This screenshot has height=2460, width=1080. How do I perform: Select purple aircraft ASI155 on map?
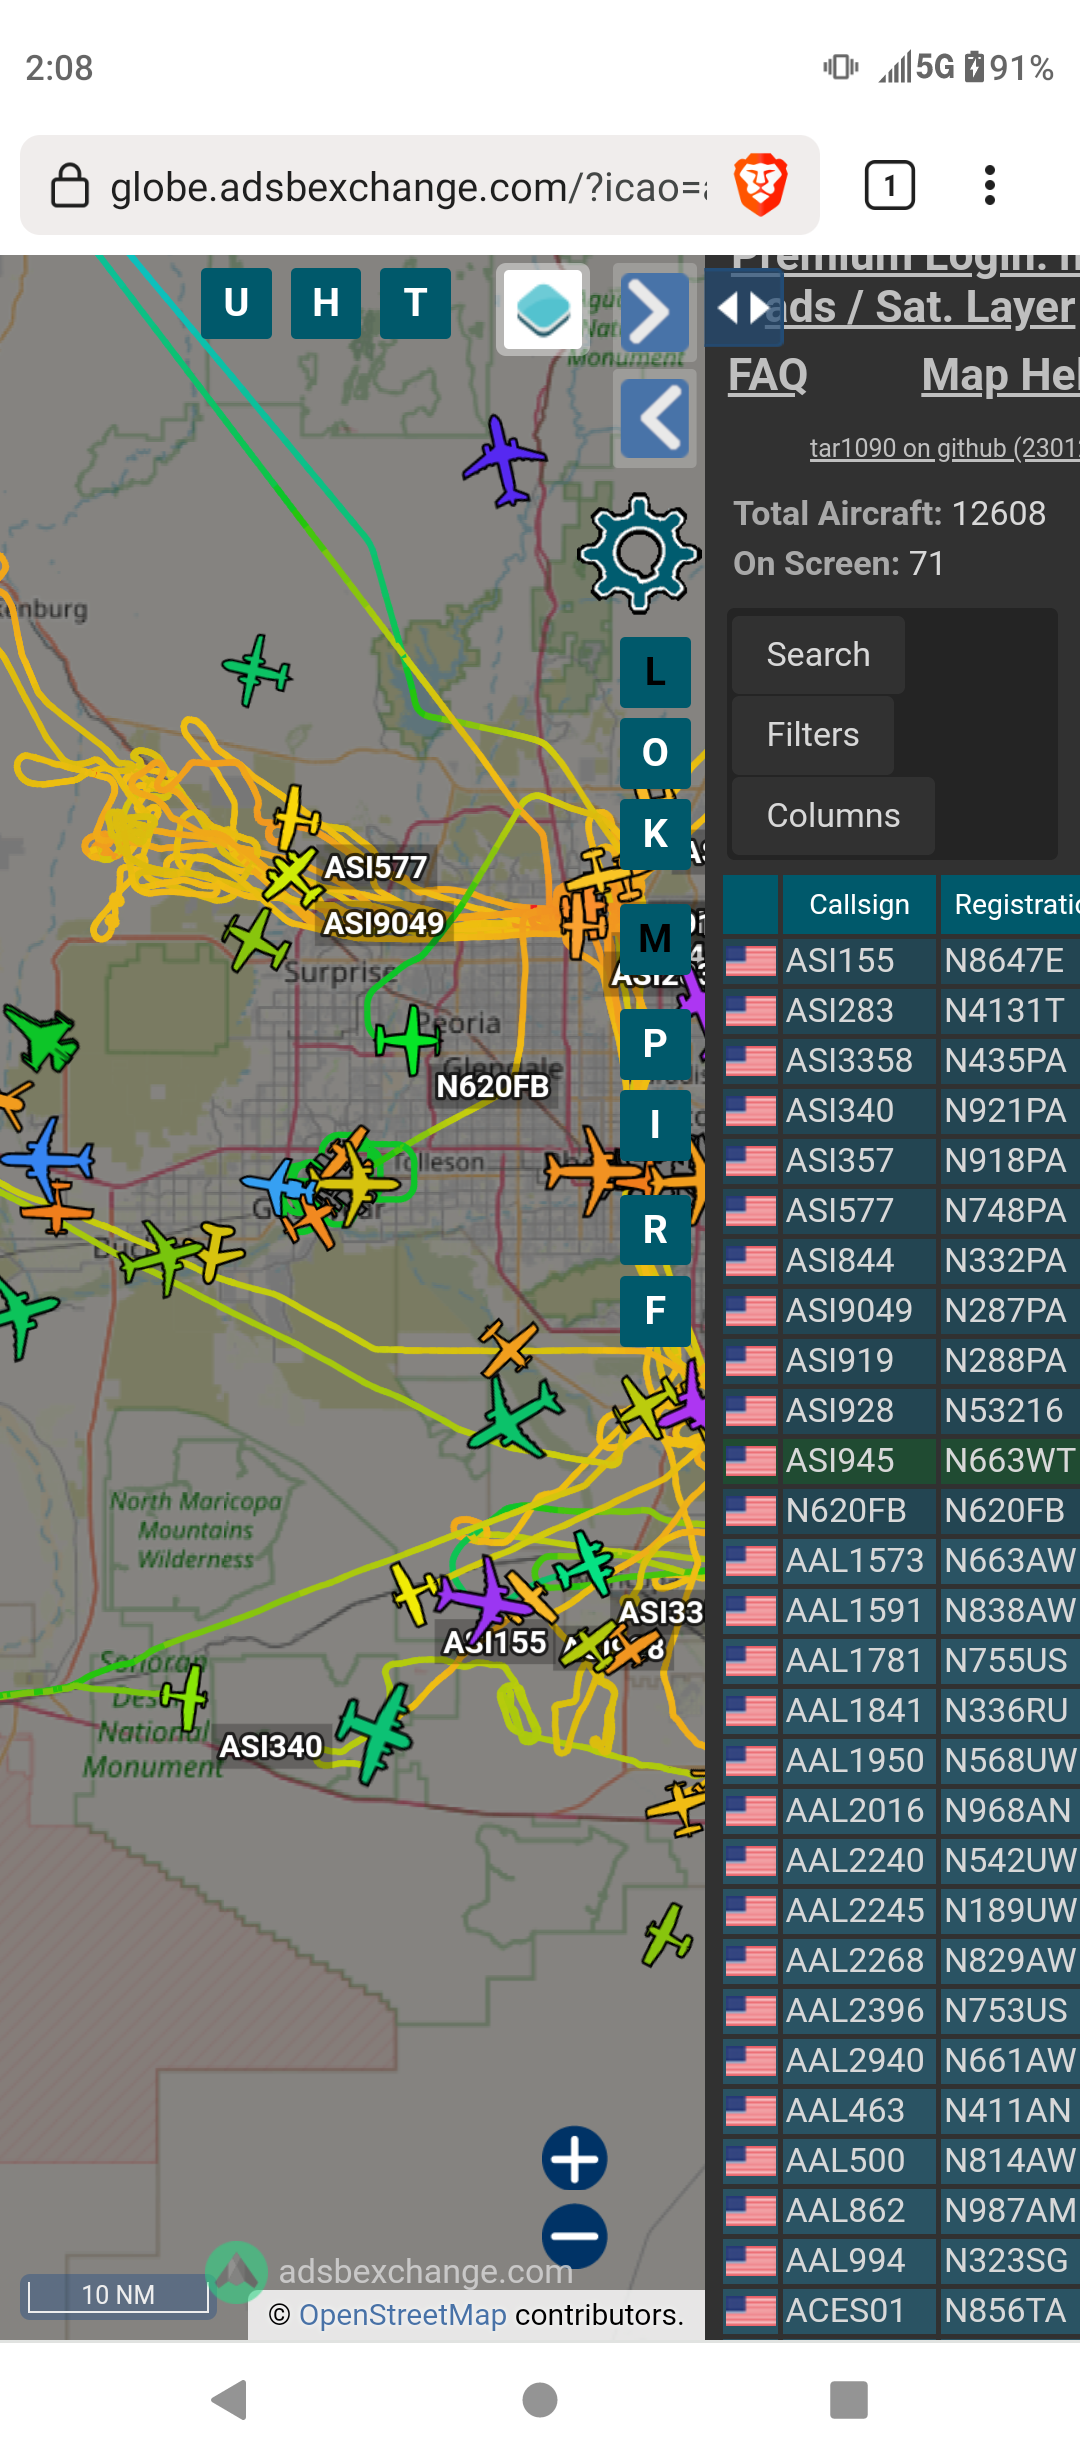tap(486, 1598)
